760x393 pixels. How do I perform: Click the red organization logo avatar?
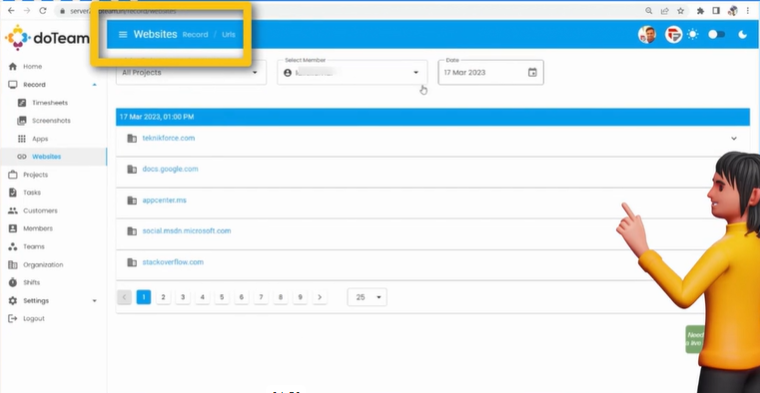coord(673,34)
